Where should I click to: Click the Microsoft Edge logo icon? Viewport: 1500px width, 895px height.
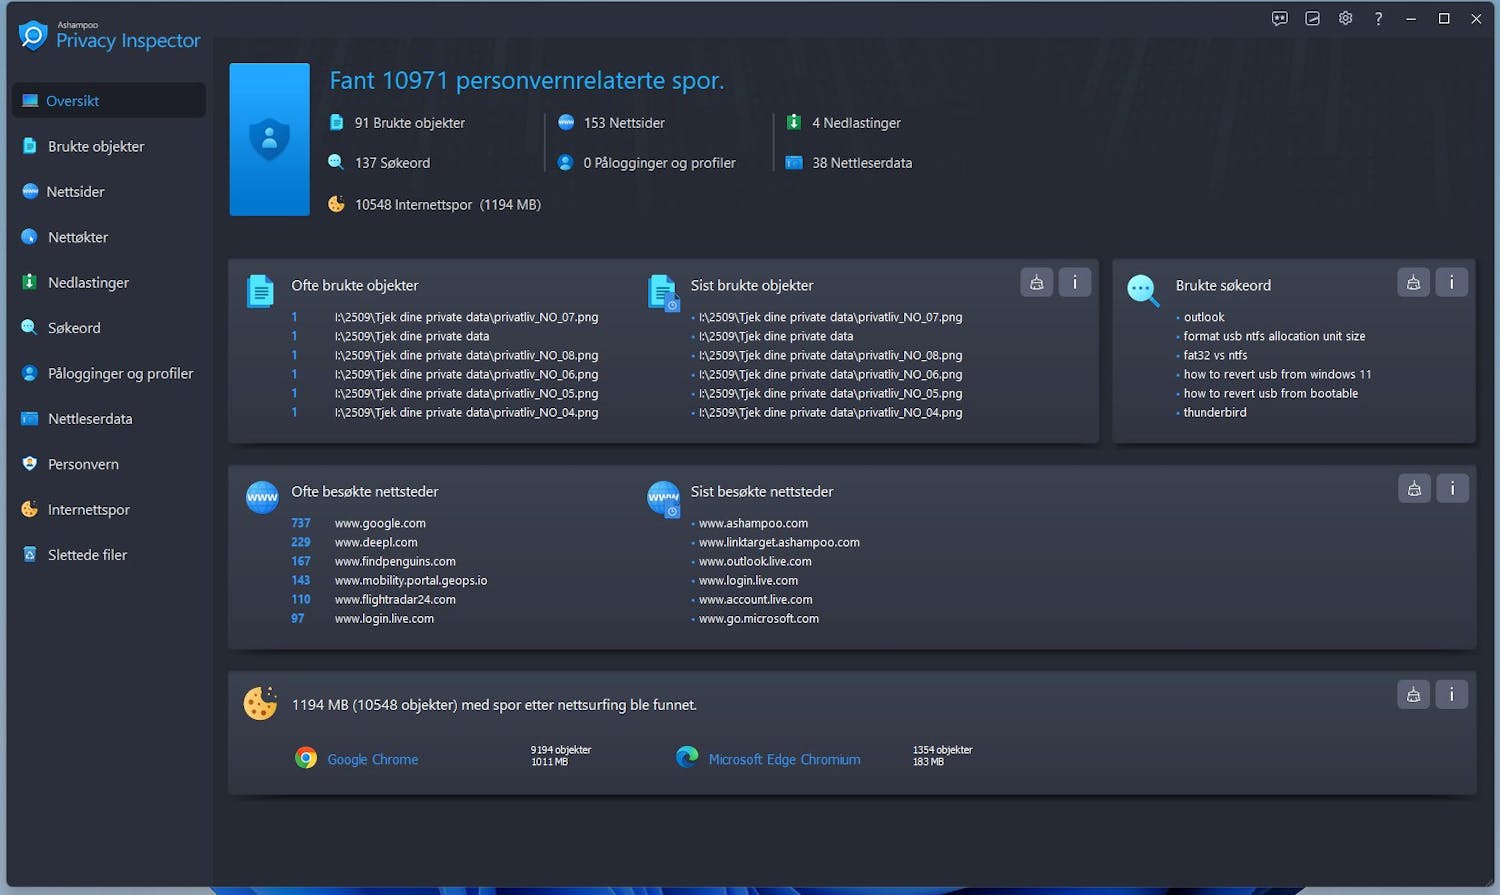coord(687,757)
